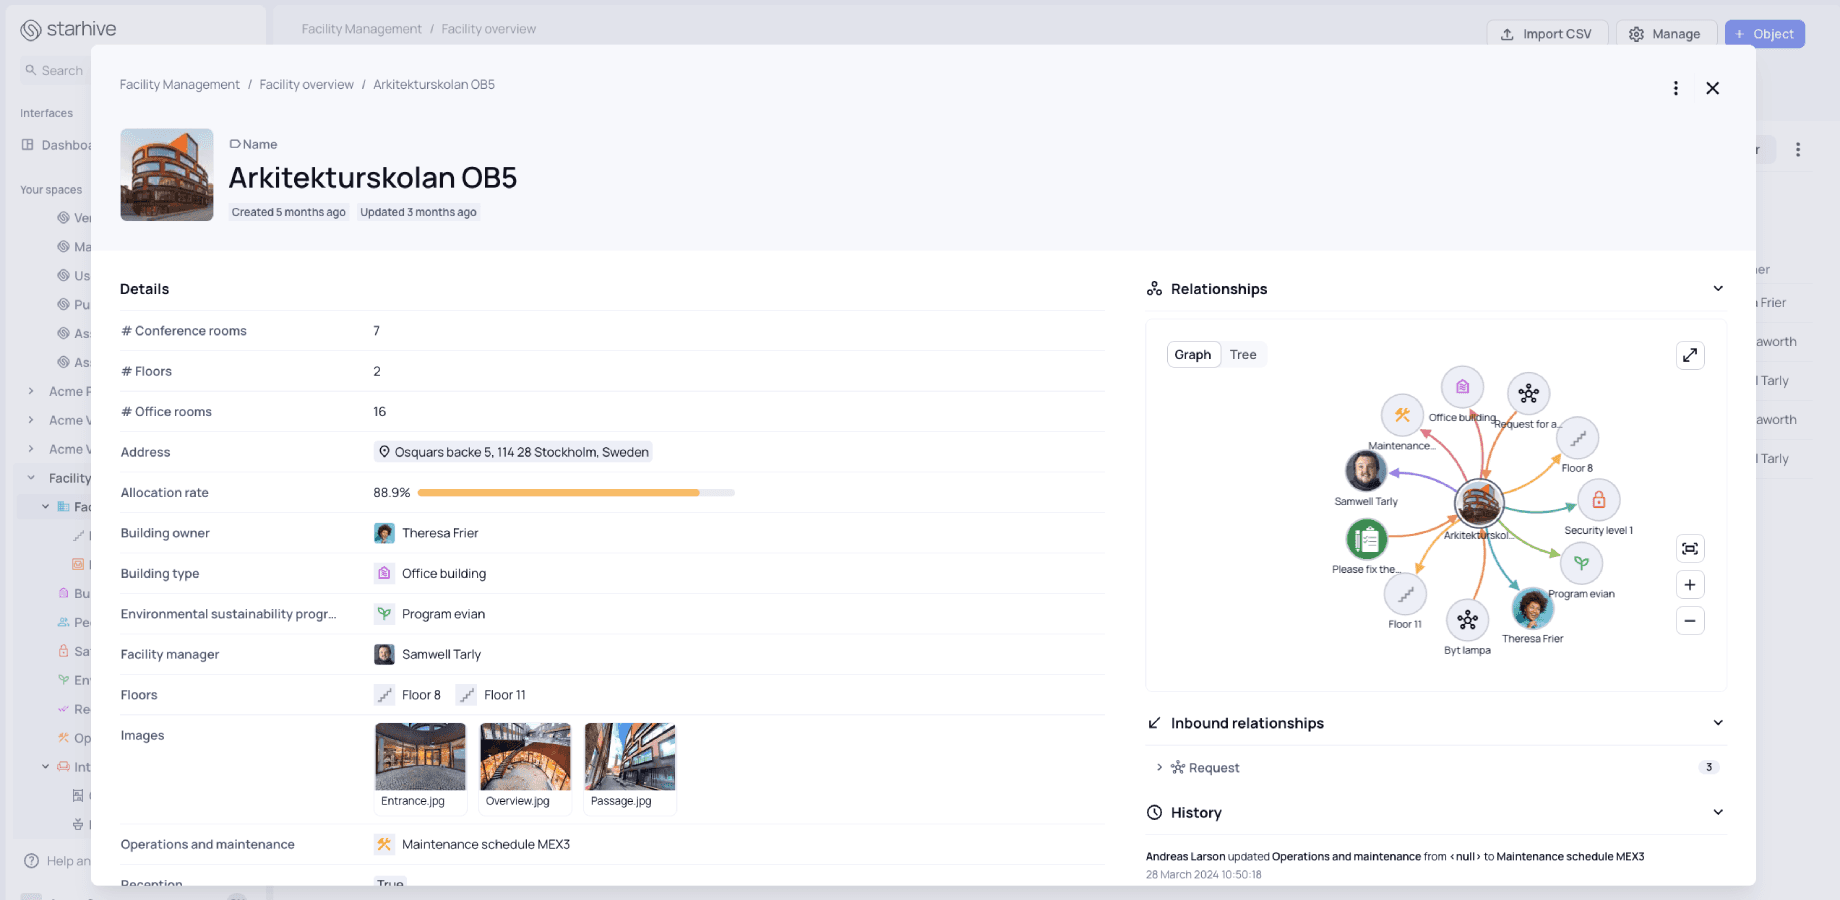Collapse the Inbound relationships section
Screen dimensions: 1840x900
pos(1717,723)
